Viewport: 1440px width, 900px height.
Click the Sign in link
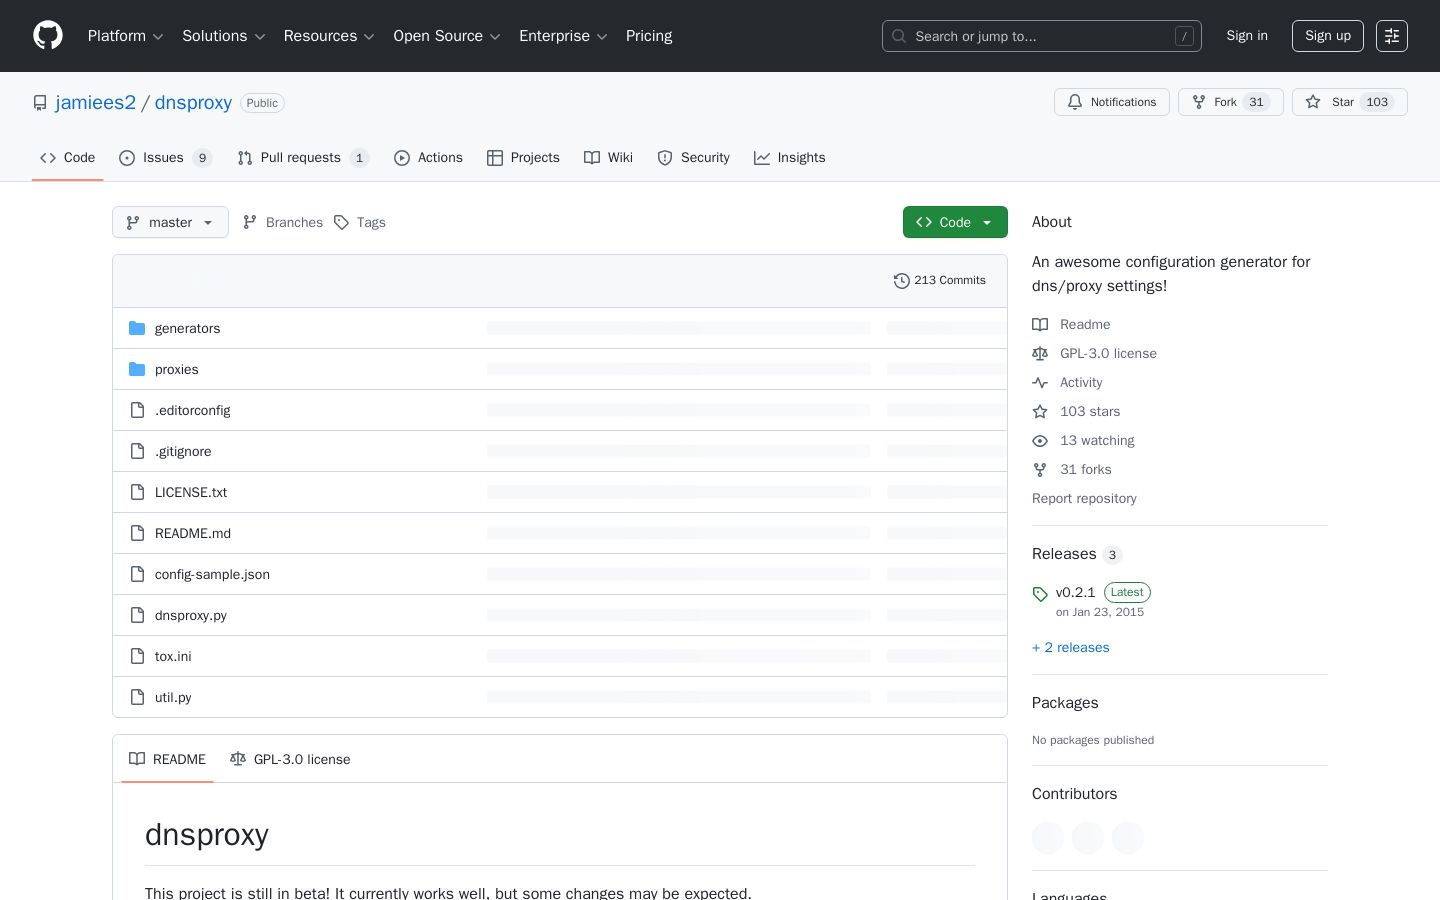coord(1247,36)
